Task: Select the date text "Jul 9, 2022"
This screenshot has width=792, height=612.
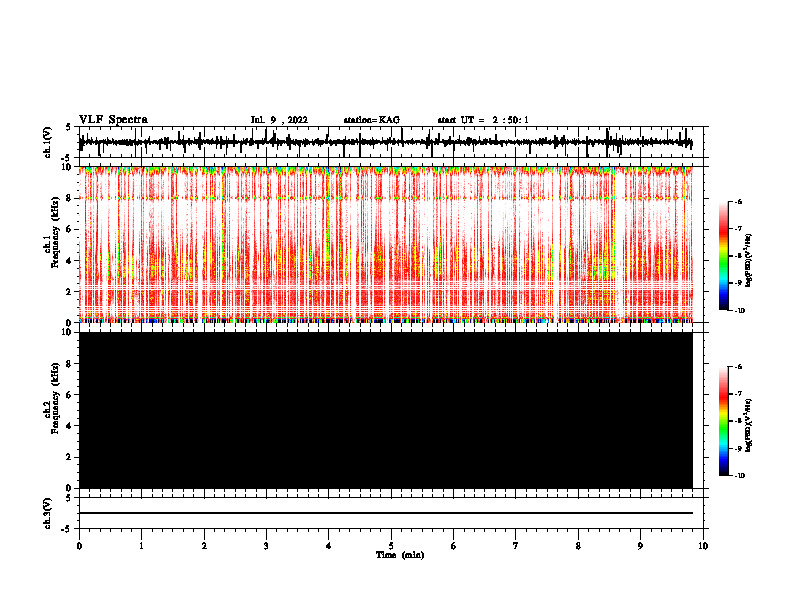Action: click(279, 120)
